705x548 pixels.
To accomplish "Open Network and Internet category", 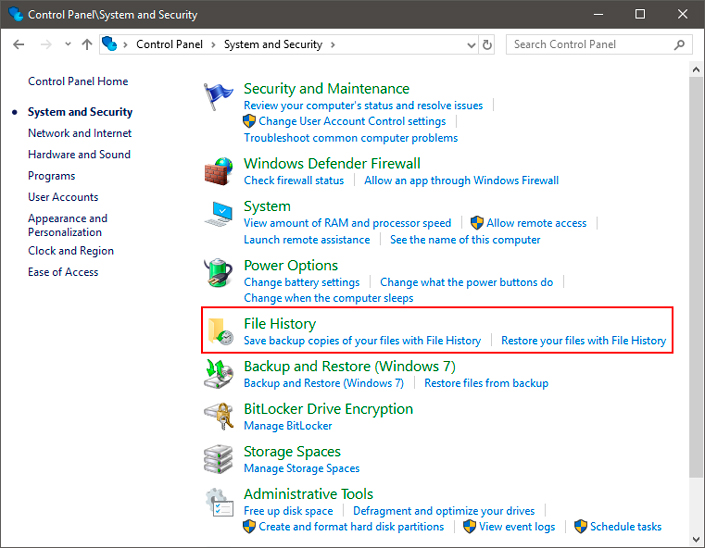I will 80,133.
